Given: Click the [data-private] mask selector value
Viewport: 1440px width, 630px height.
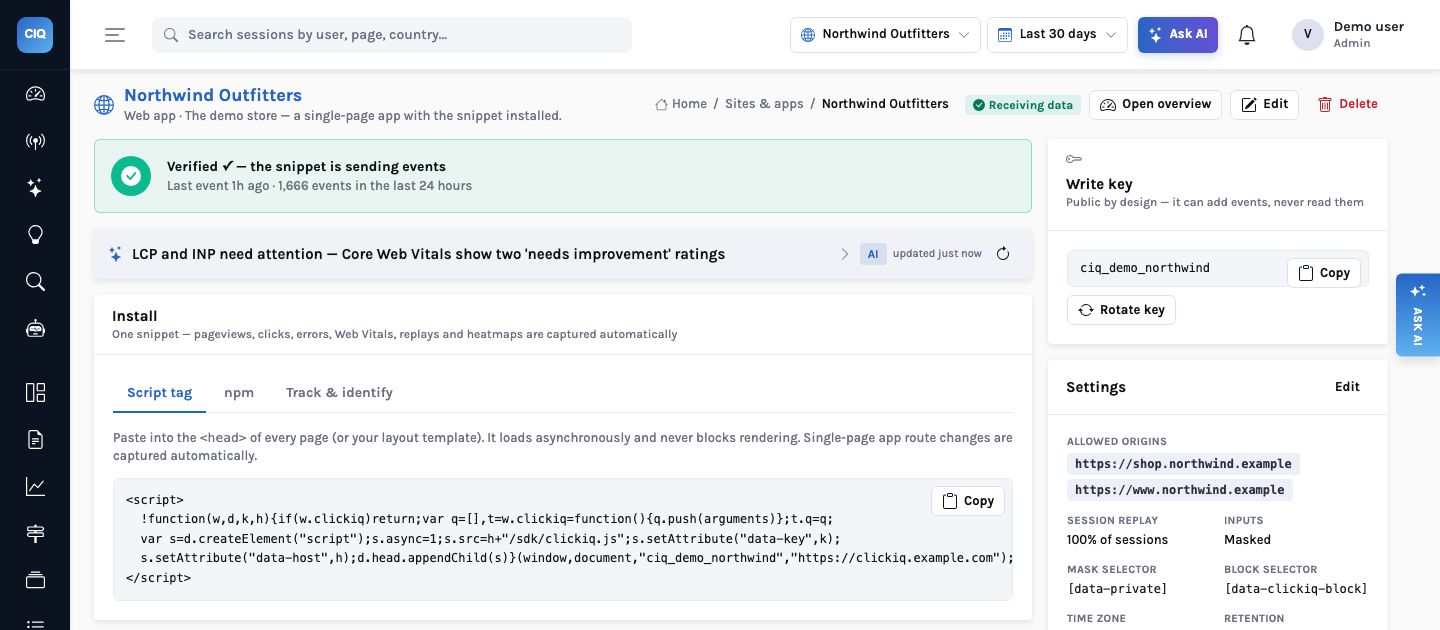Looking at the screenshot, I should tap(1117, 589).
